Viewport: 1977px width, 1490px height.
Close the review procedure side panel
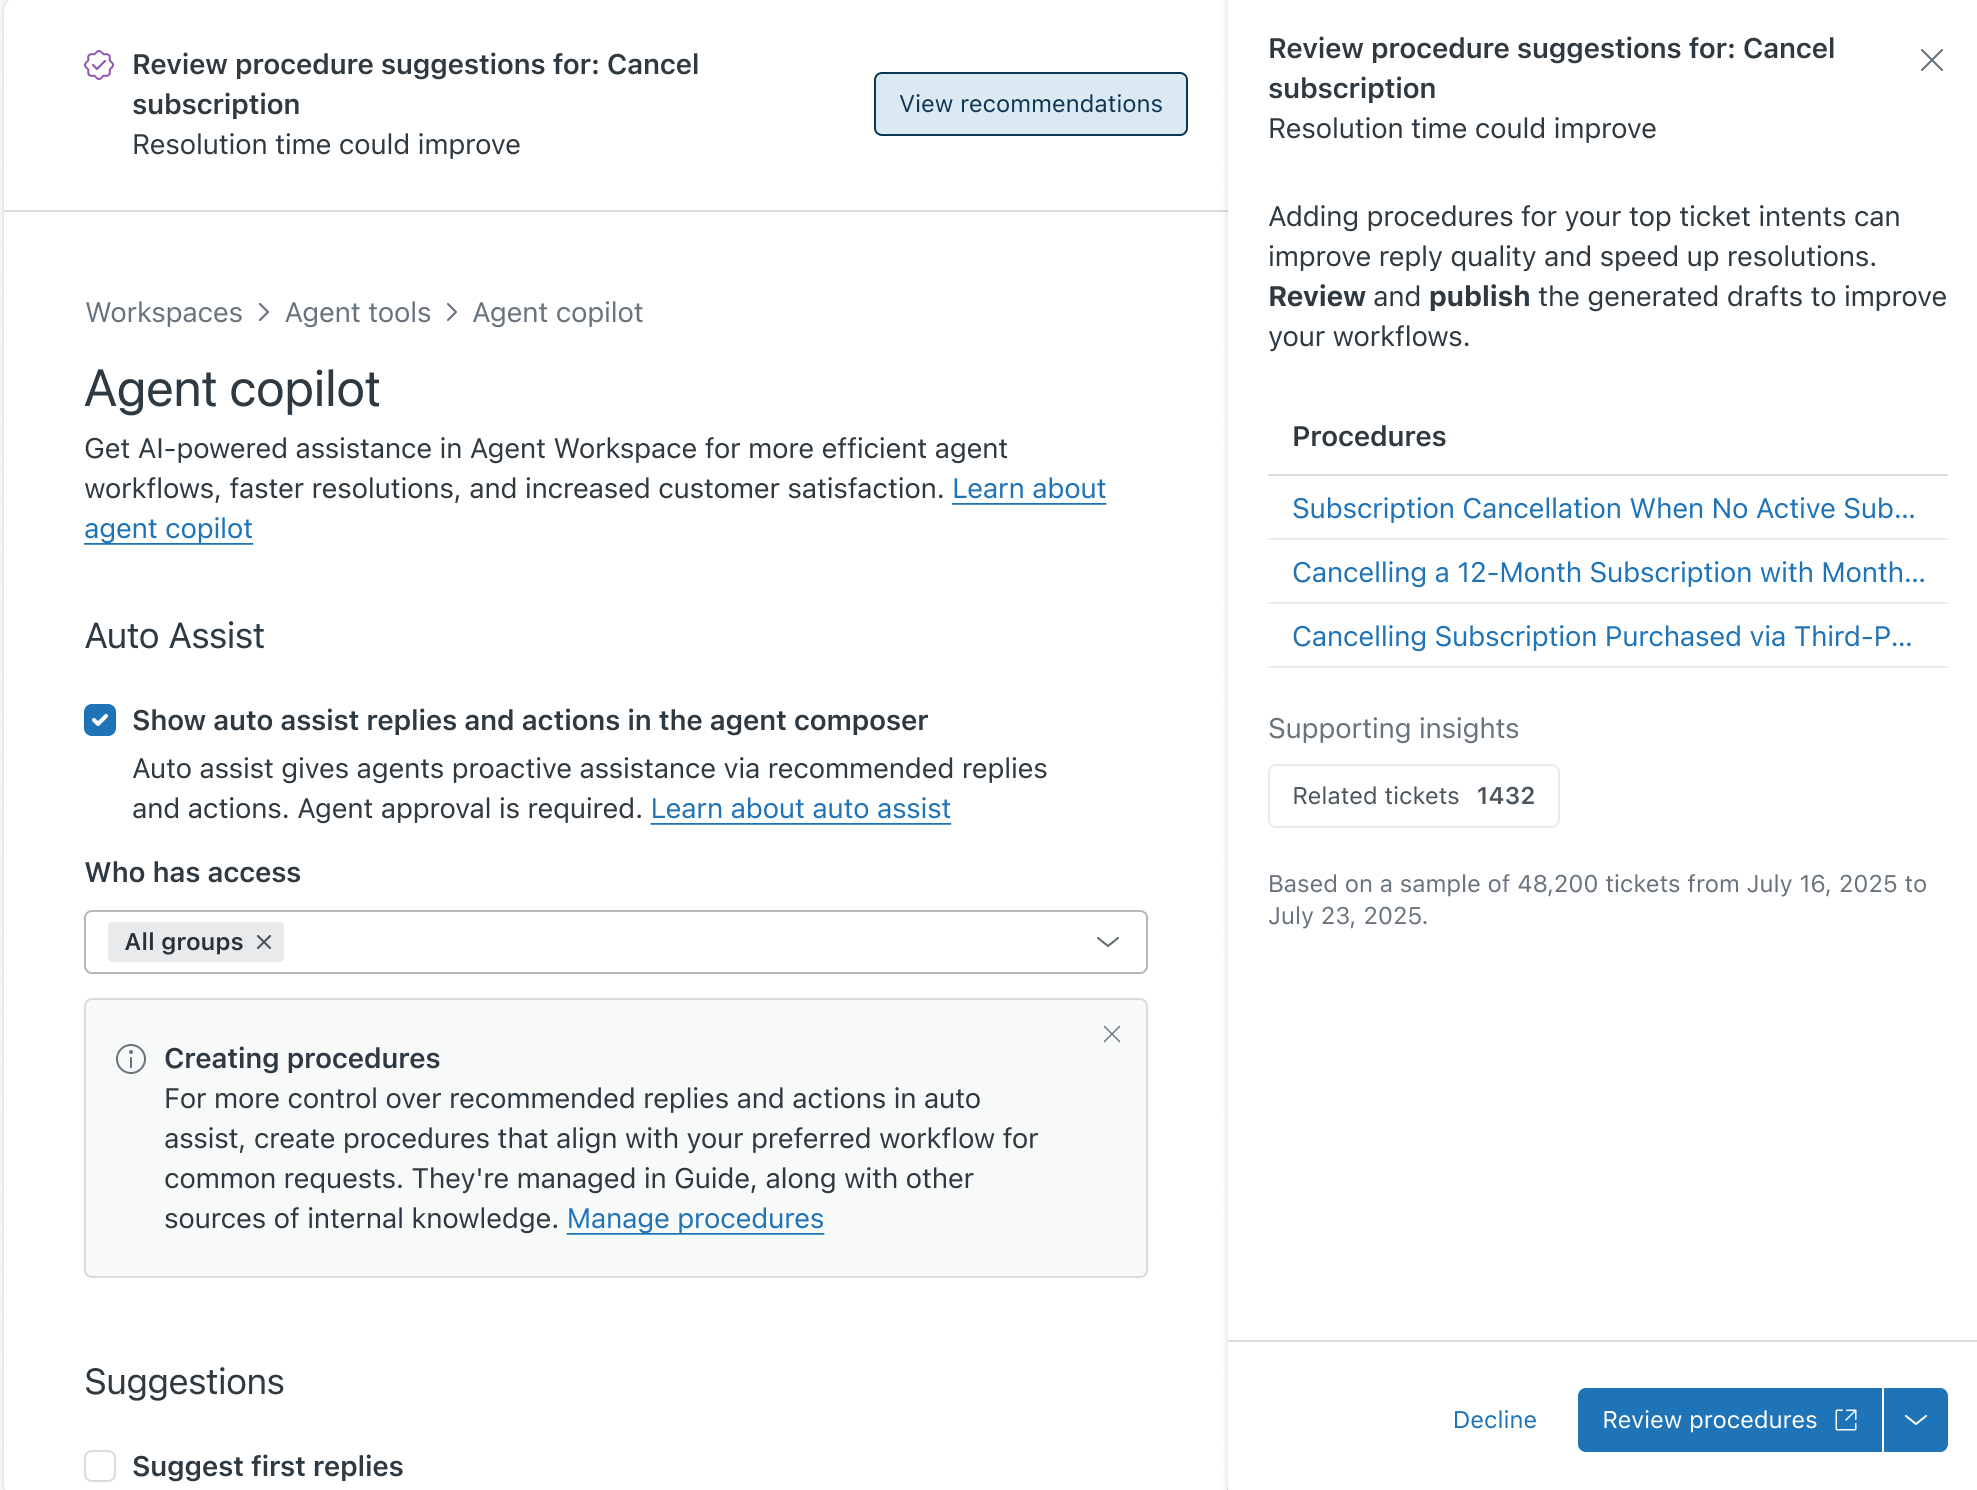pos(1931,61)
